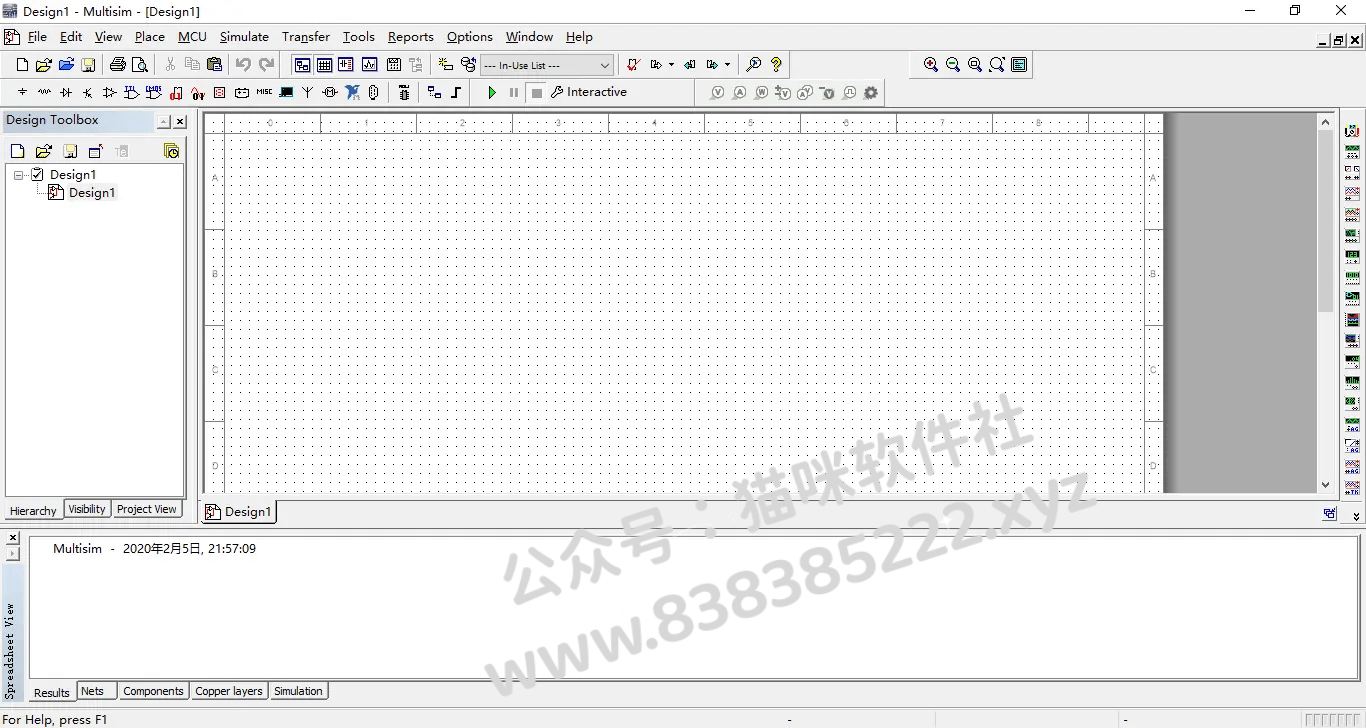This screenshot has width=1366, height=728.
Task: Open the grapher view icon
Action: tap(369, 65)
